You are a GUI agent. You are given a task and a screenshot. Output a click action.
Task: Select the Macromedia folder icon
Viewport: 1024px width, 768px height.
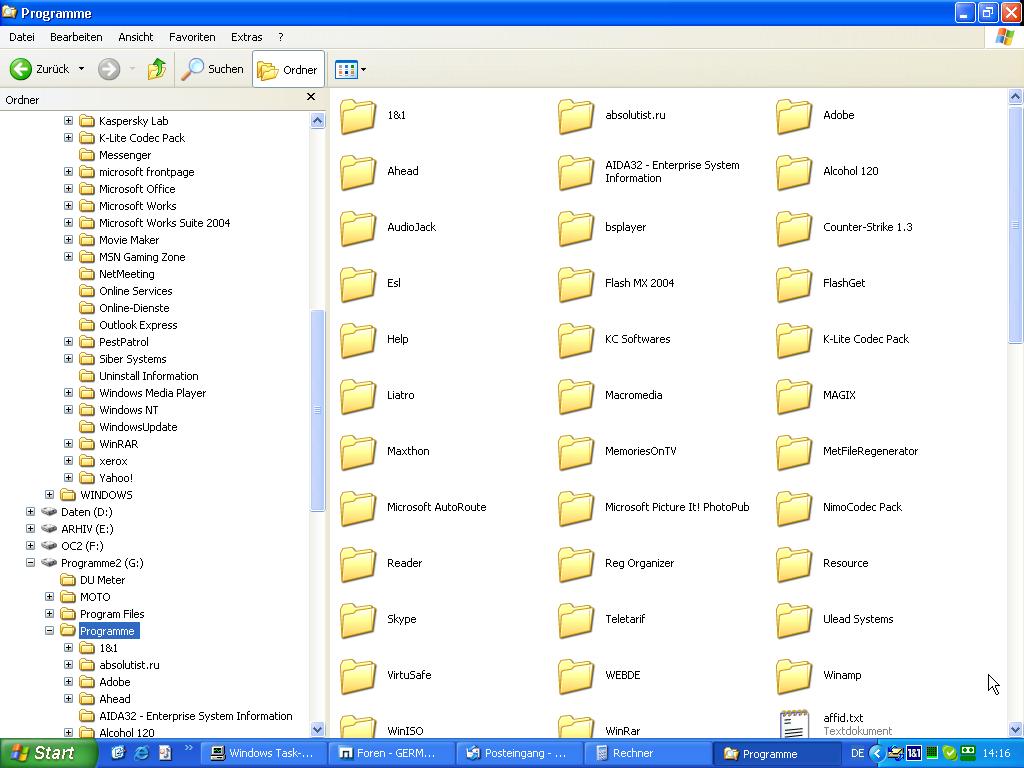point(576,396)
